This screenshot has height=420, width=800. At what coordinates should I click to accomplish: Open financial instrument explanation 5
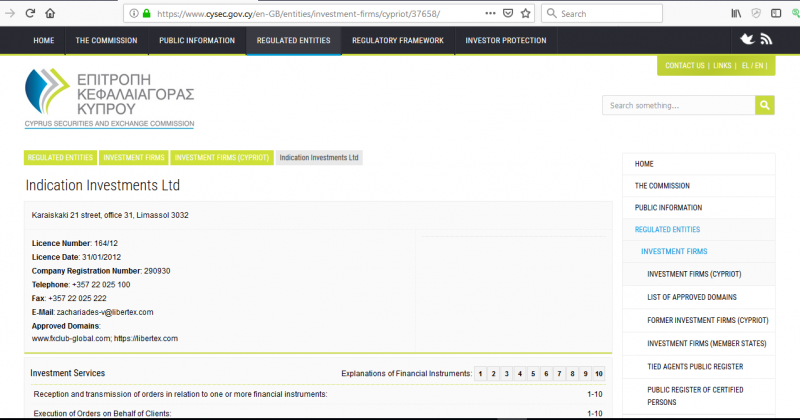[533, 374]
